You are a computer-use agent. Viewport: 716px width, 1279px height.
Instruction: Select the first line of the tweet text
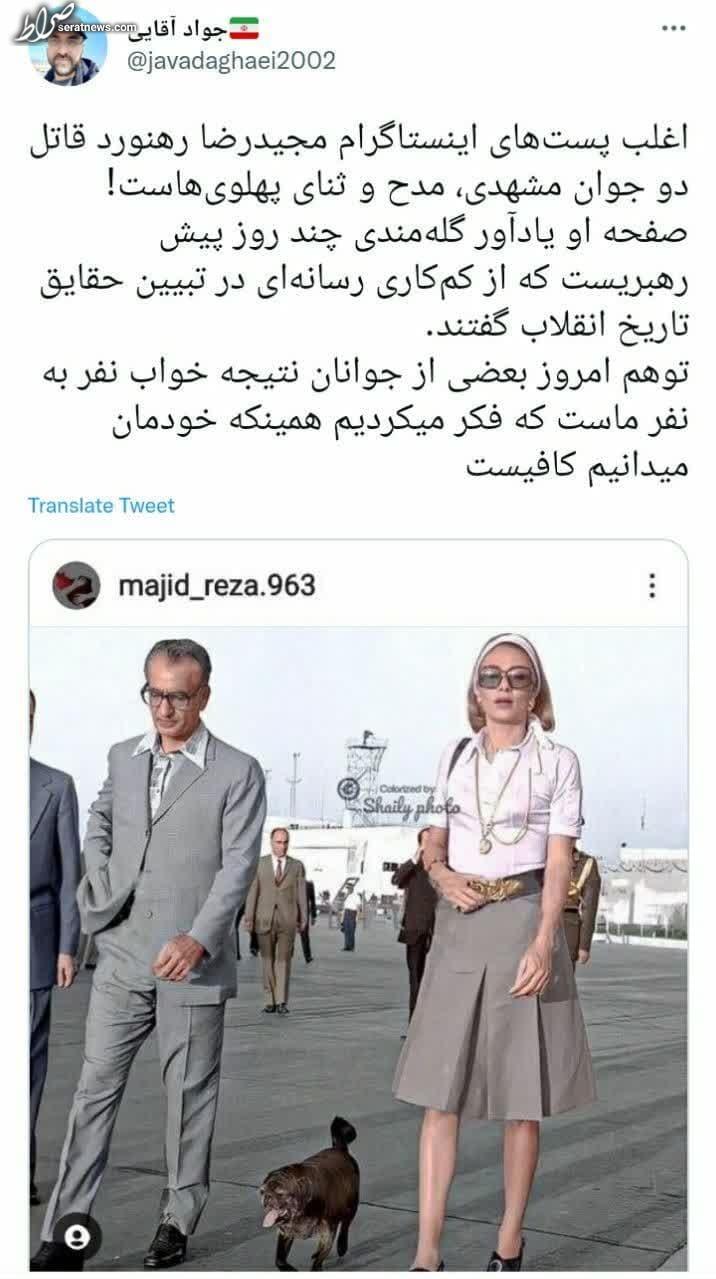coord(357,141)
